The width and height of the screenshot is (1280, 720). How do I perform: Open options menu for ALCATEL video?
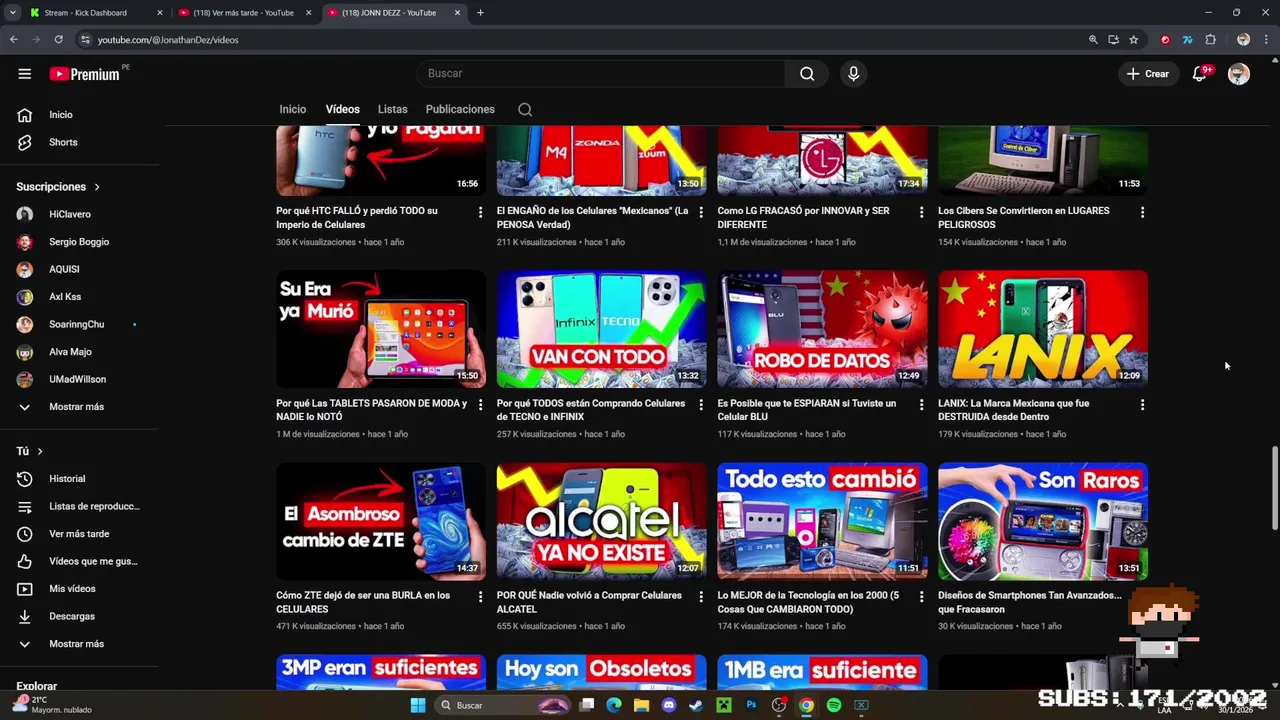point(700,597)
